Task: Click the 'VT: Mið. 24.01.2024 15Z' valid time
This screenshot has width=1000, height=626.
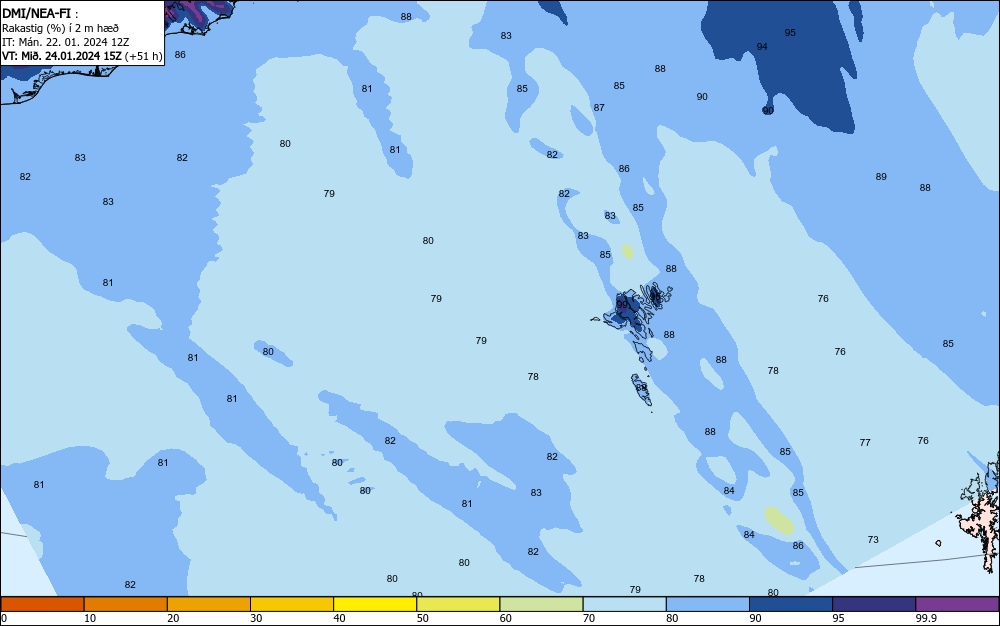Action: click(x=61, y=56)
